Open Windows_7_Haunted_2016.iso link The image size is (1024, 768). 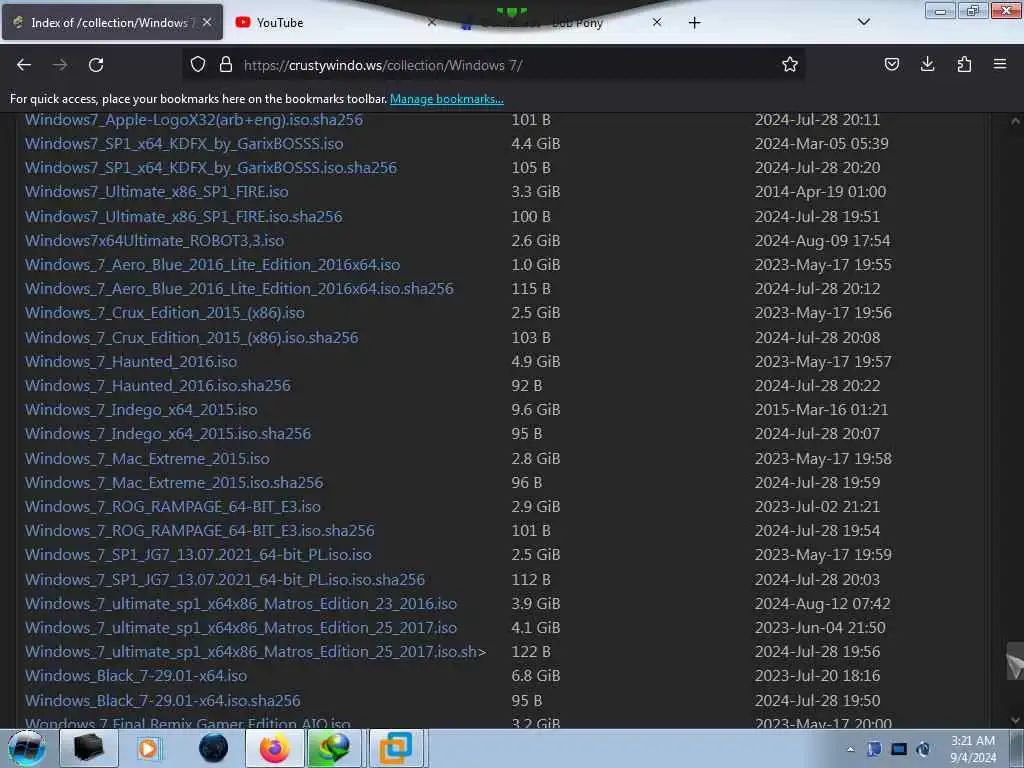click(131, 362)
